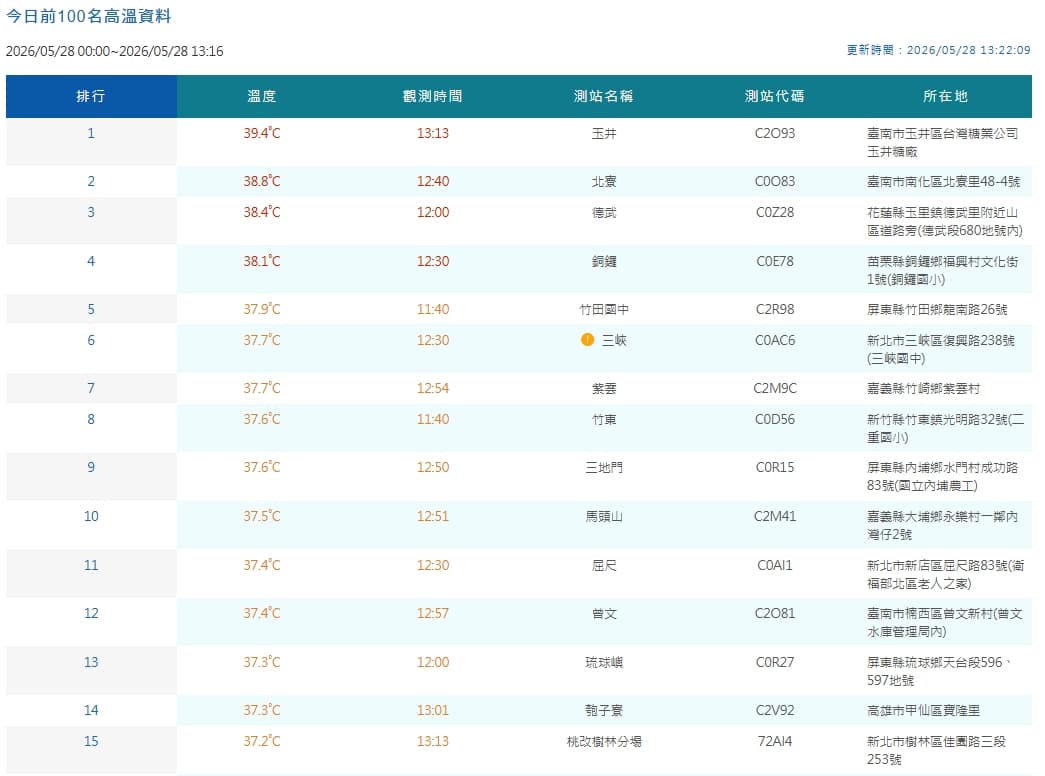The width and height of the screenshot is (1045, 776).
Task: Click station code C2M41
Action: (x=774, y=517)
